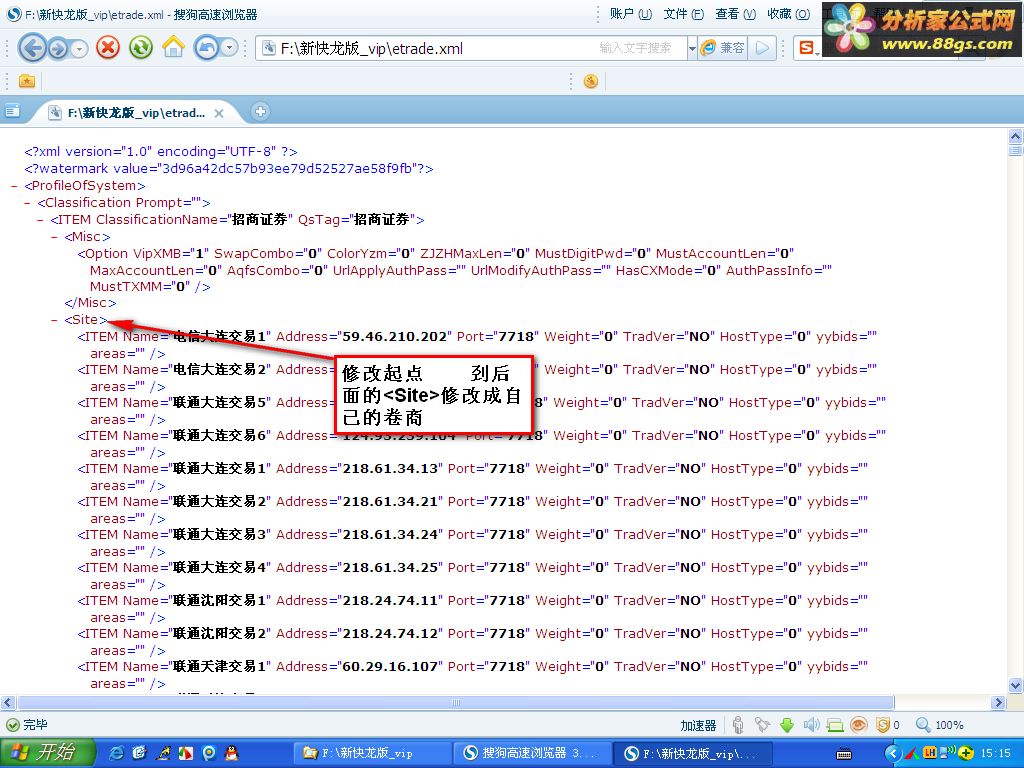Click the grey figure icon in status bar
The width and height of the screenshot is (1024, 768).
738,725
